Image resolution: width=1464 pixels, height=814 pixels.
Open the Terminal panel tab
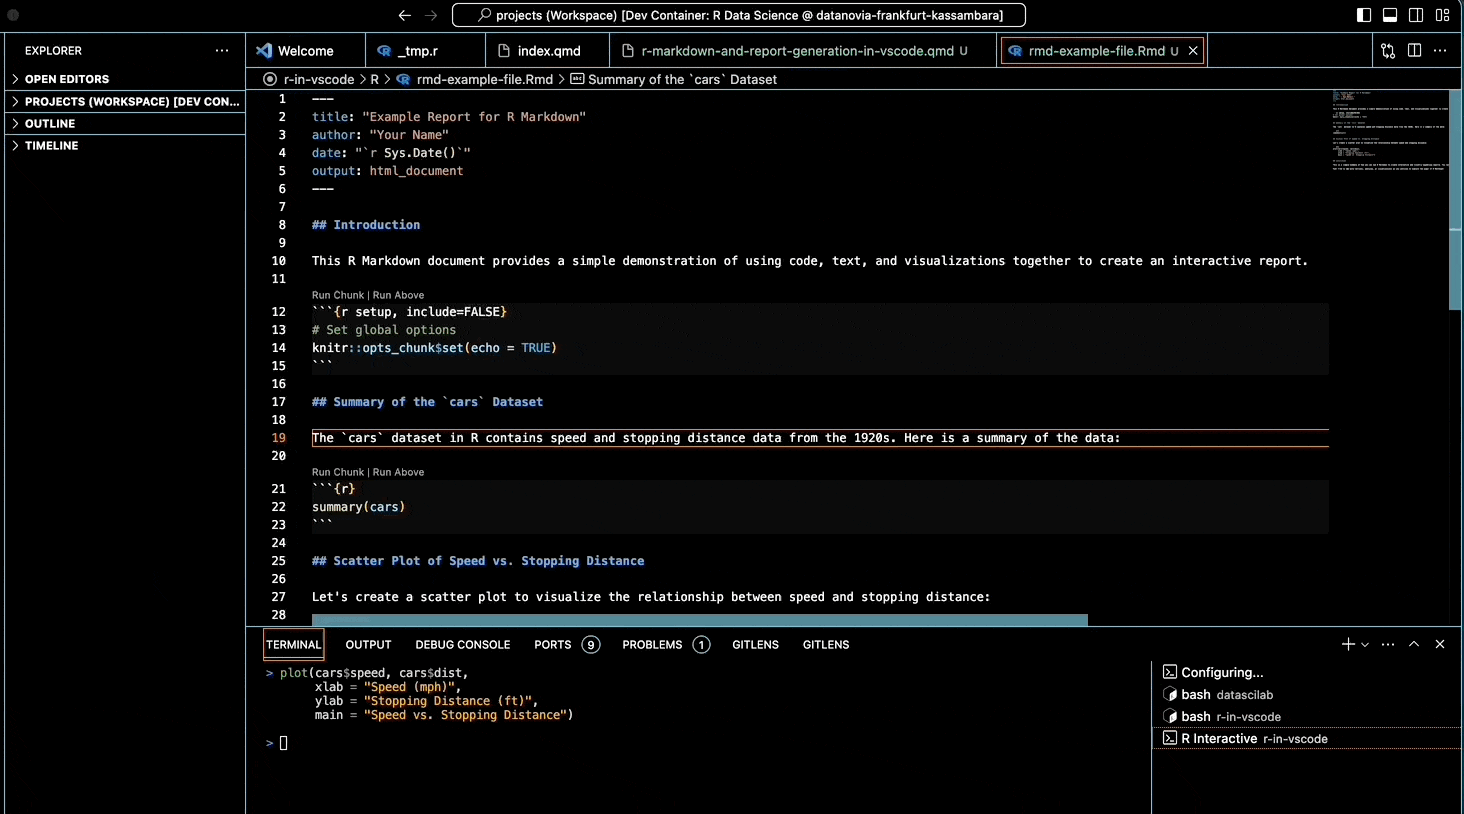[294, 645]
